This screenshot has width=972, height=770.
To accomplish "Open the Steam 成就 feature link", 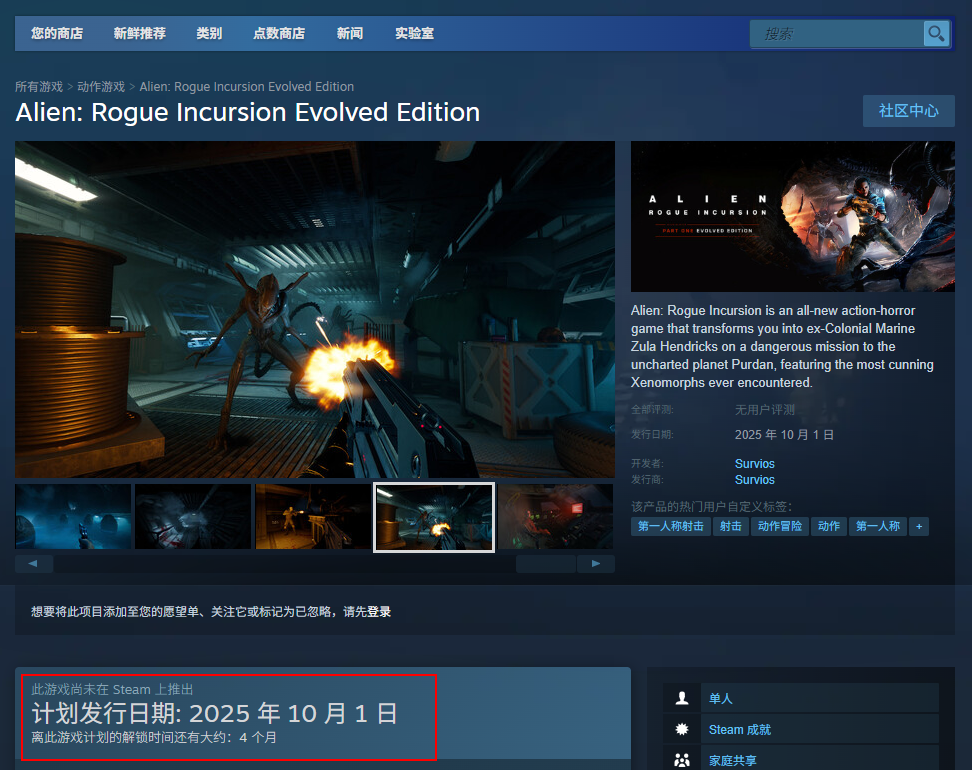I will coord(740,730).
